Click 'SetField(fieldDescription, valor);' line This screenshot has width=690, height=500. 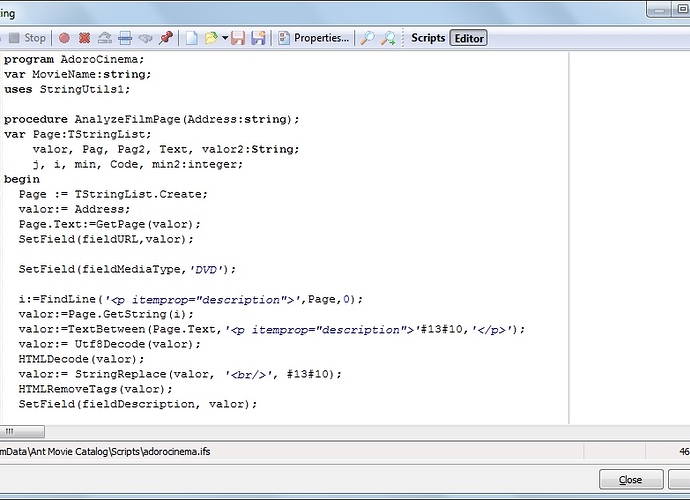coord(137,404)
